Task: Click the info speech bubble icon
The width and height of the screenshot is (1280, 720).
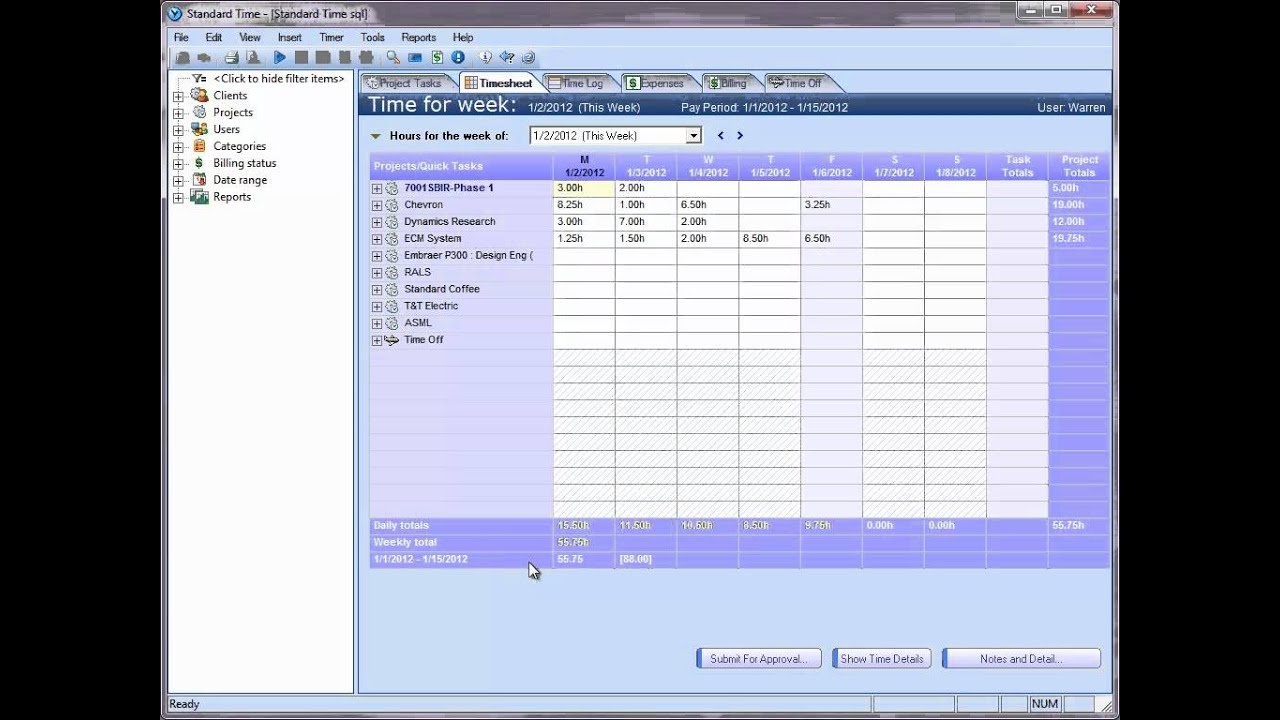Action: pyautogui.click(x=485, y=58)
